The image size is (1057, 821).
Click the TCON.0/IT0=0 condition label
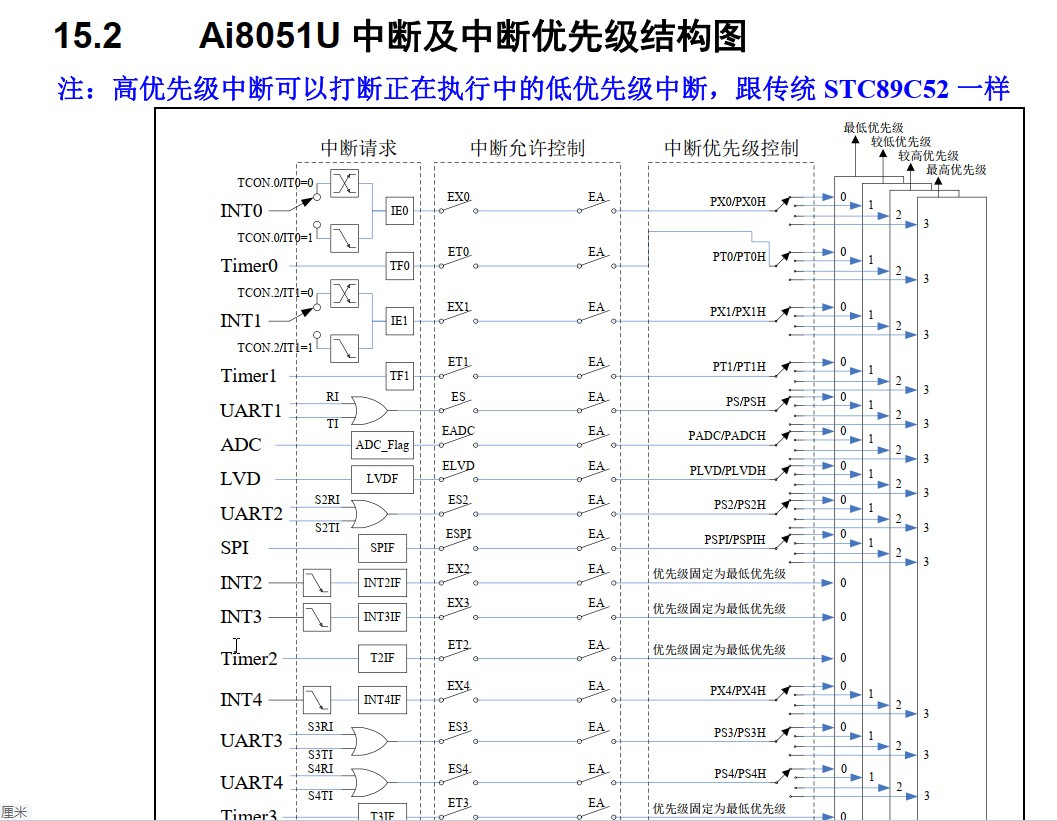tap(275, 183)
